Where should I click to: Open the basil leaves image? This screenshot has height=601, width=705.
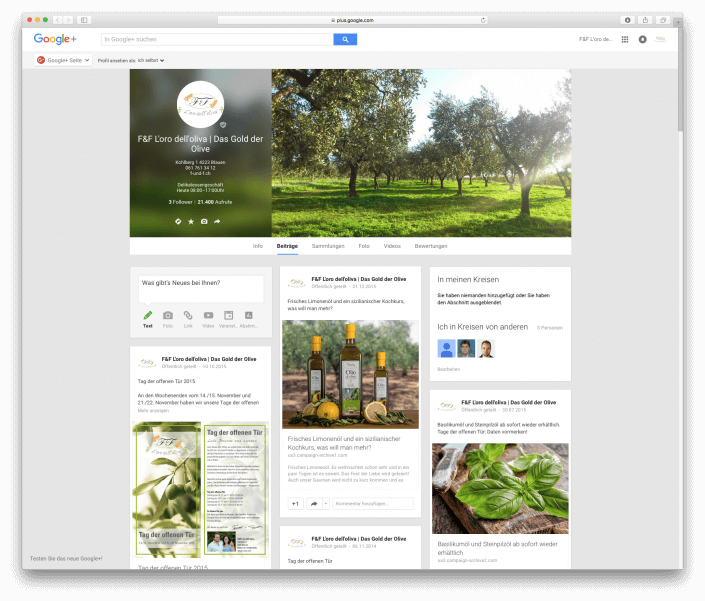tap(500, 489)
